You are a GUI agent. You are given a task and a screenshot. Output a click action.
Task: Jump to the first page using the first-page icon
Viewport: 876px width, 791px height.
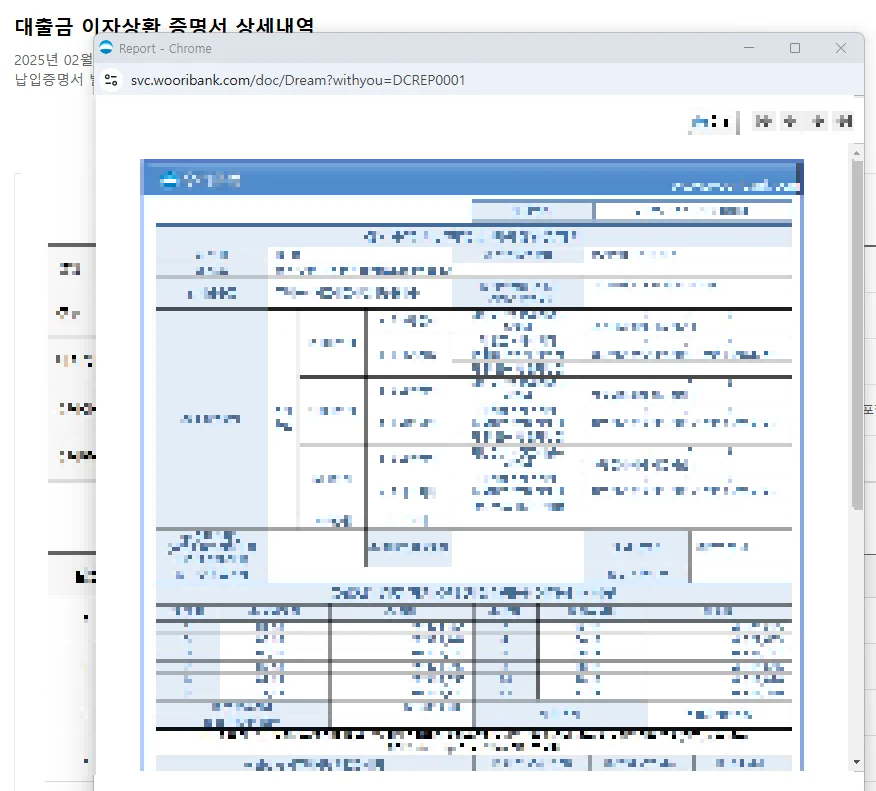point(763,120)
